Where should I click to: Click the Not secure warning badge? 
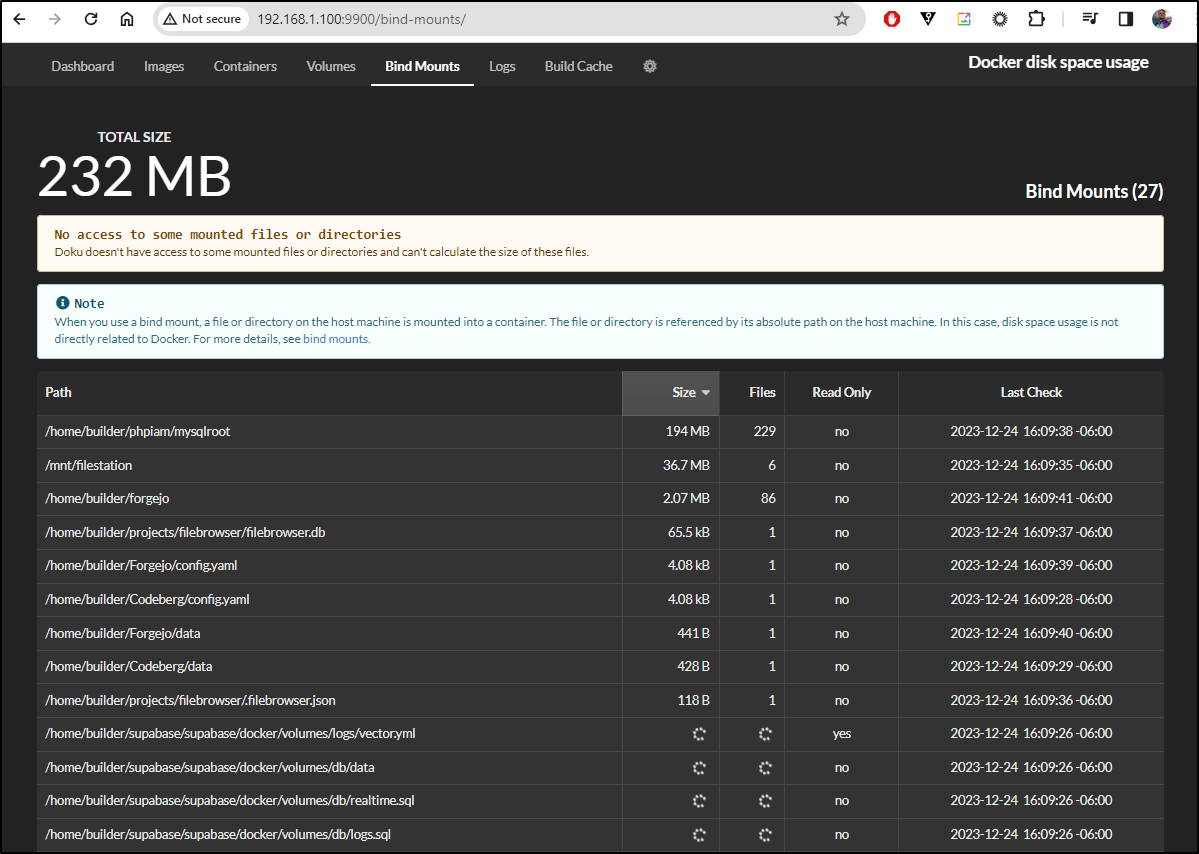[203, 19]
